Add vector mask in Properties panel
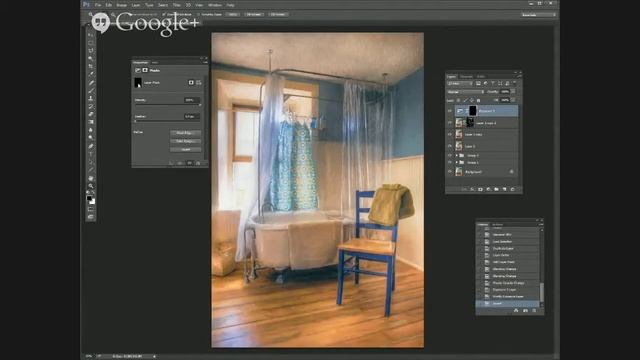The height and width of the screenshot is (360, 640). point(199,82)
